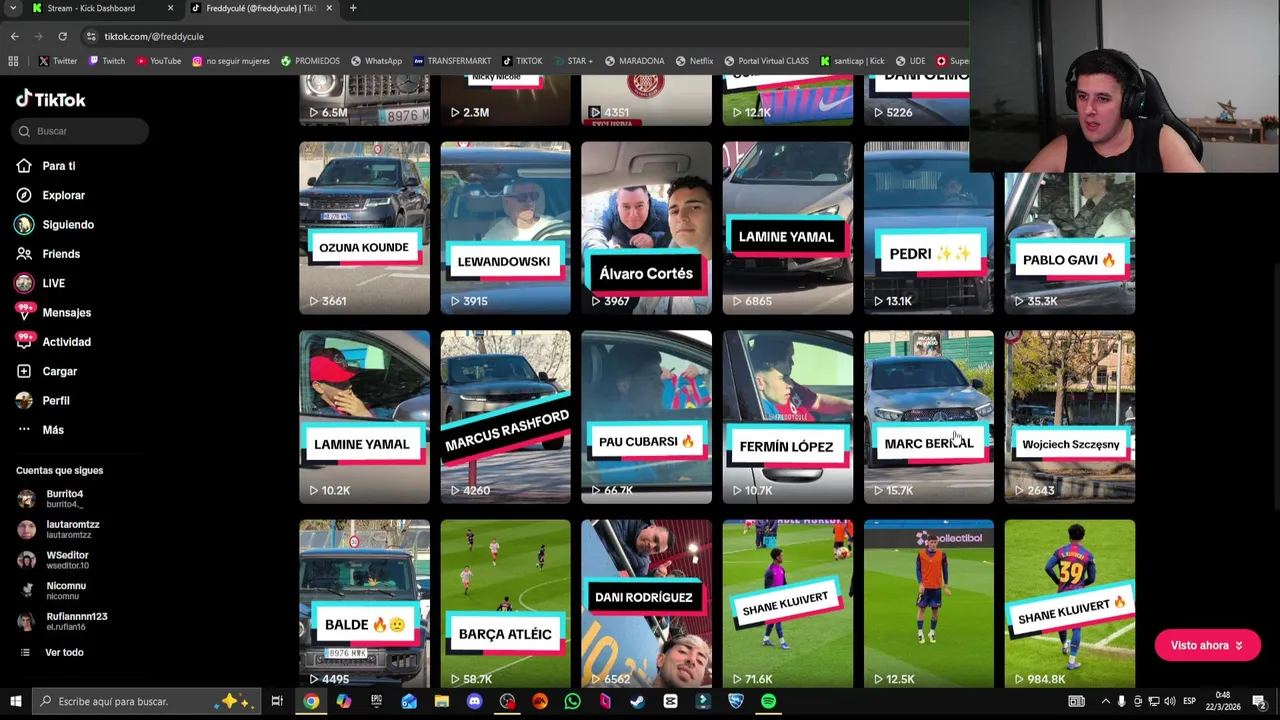Screen dimensions: 1280x720
Task: Click the Windows taskbar search box
Action: [146, 701]
